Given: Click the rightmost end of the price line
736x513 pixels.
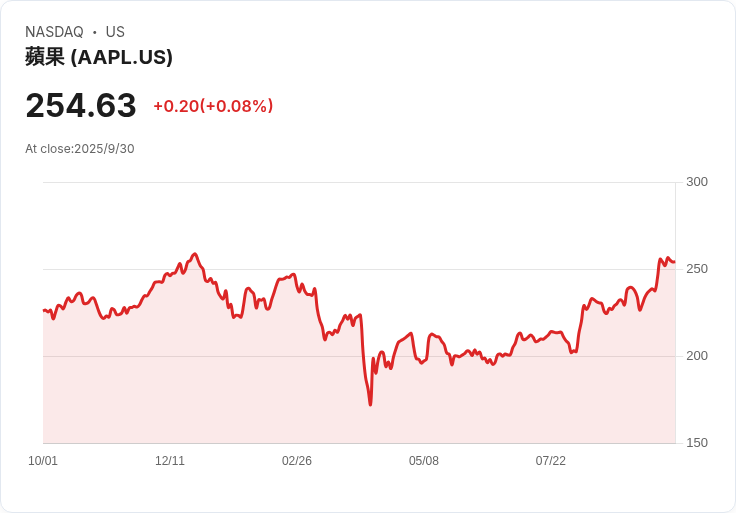Looking at the screenshot, I should click(x=675, y=262).
